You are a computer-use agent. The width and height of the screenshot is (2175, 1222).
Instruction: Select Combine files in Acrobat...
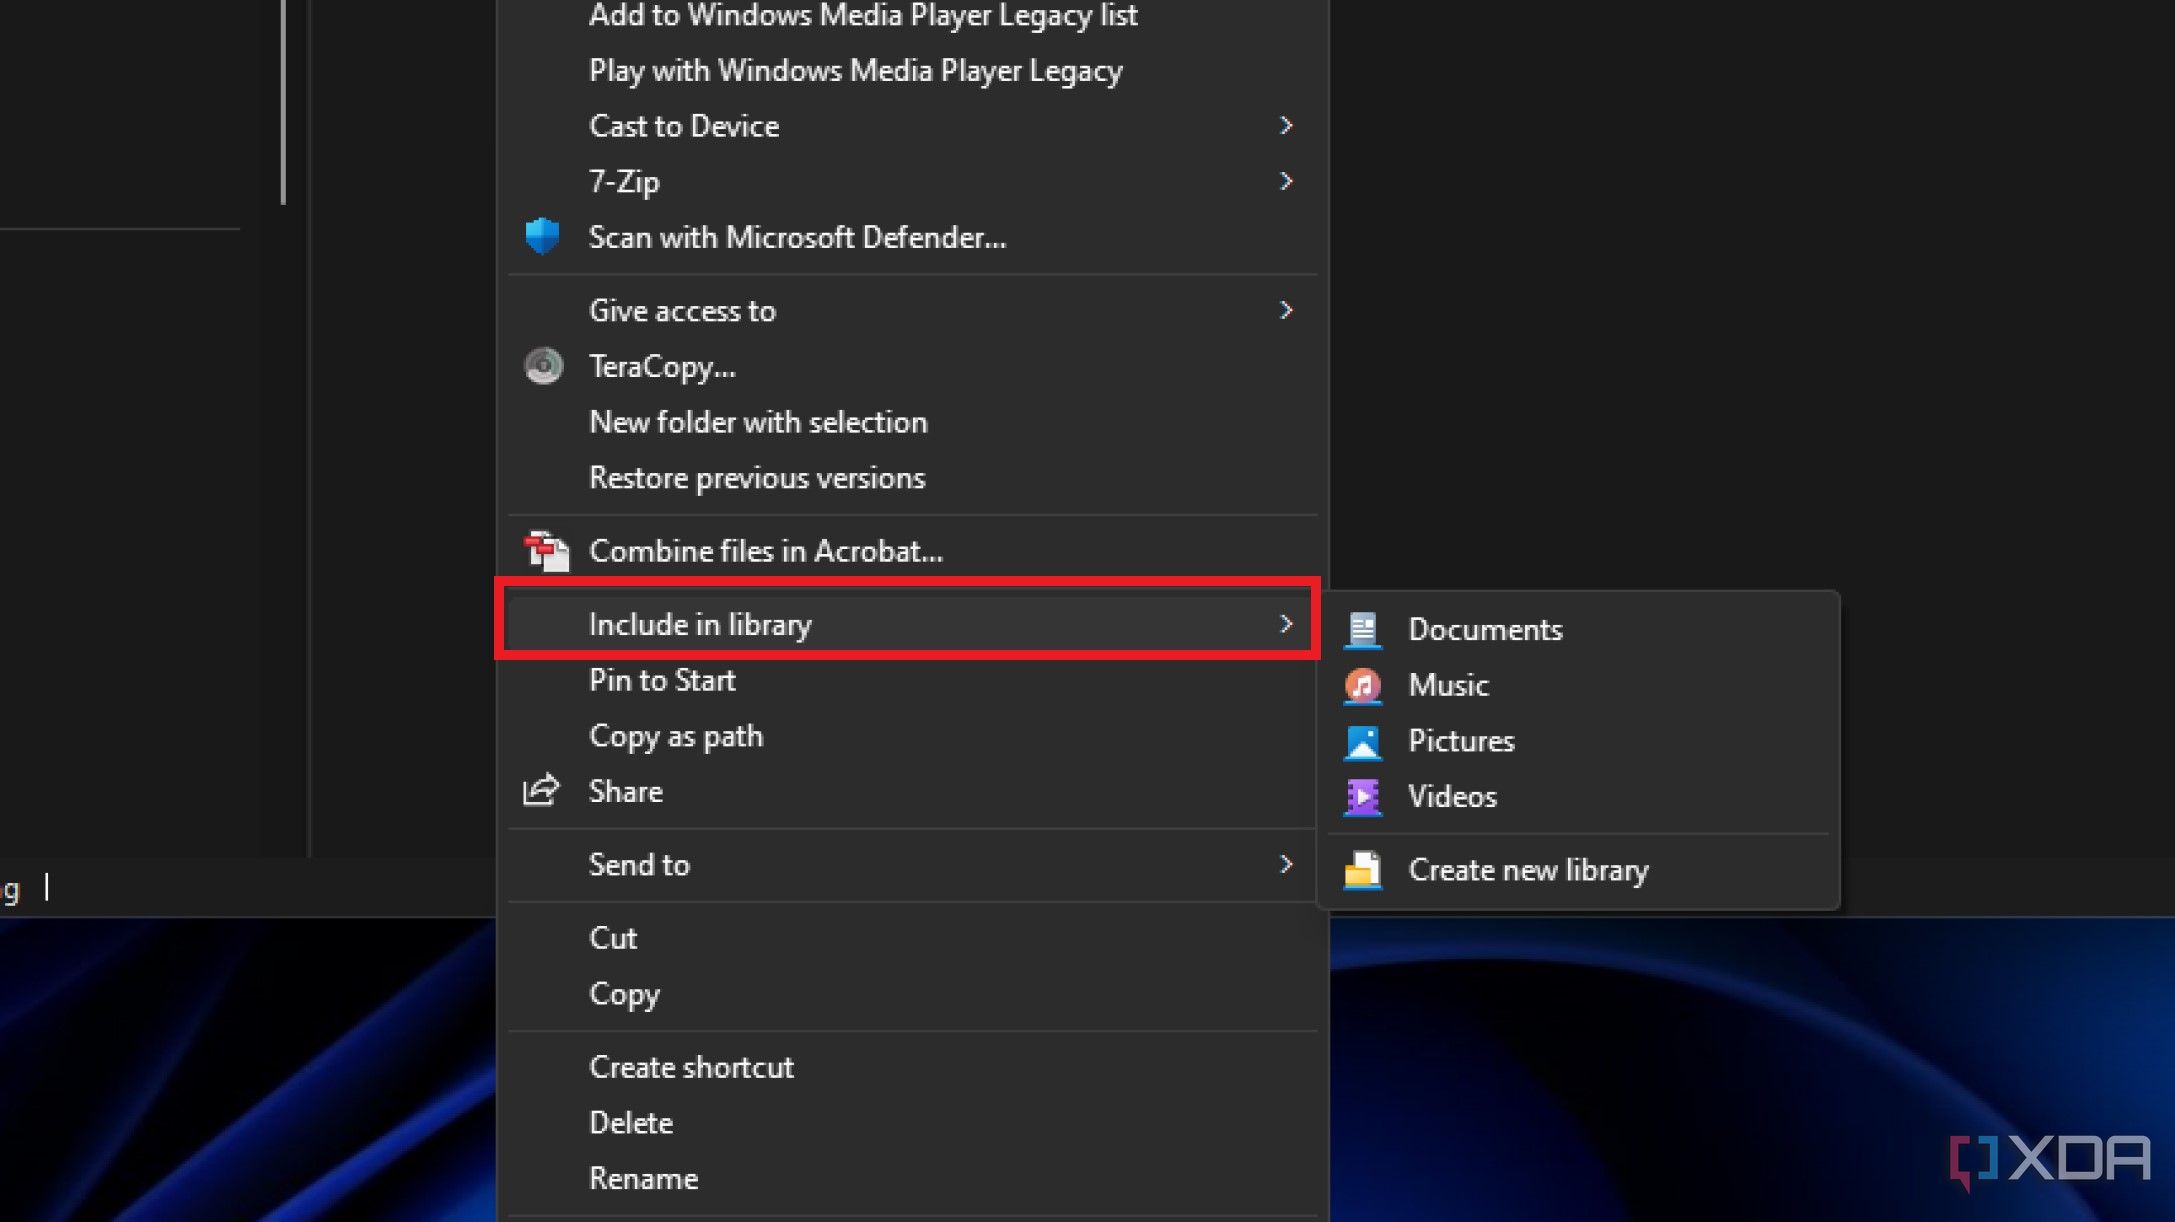point(912,551)
